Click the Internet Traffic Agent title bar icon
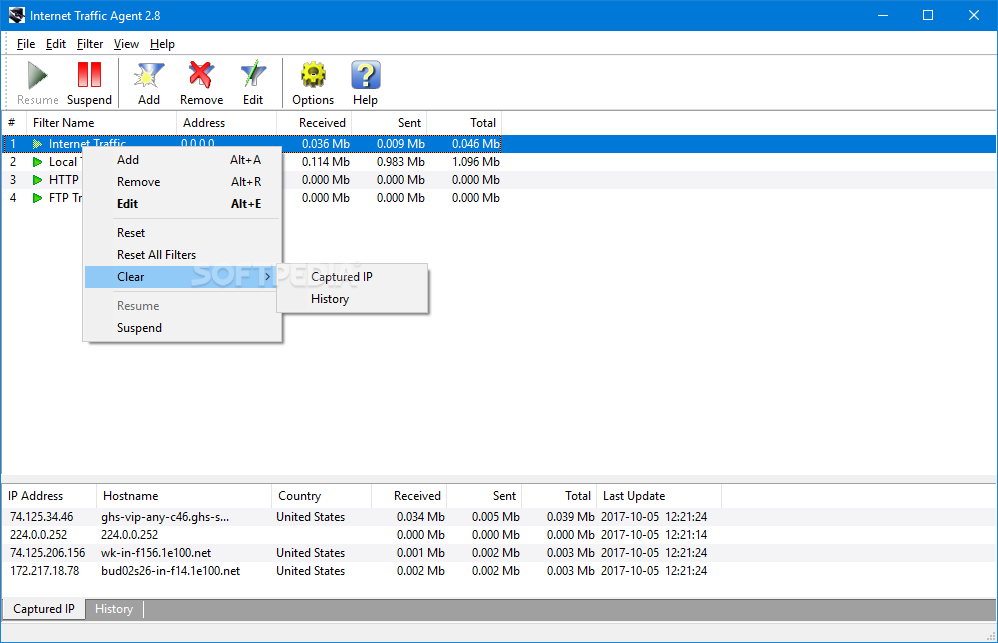The height and width of the screenshot is (643, 998). click(17, 15)
